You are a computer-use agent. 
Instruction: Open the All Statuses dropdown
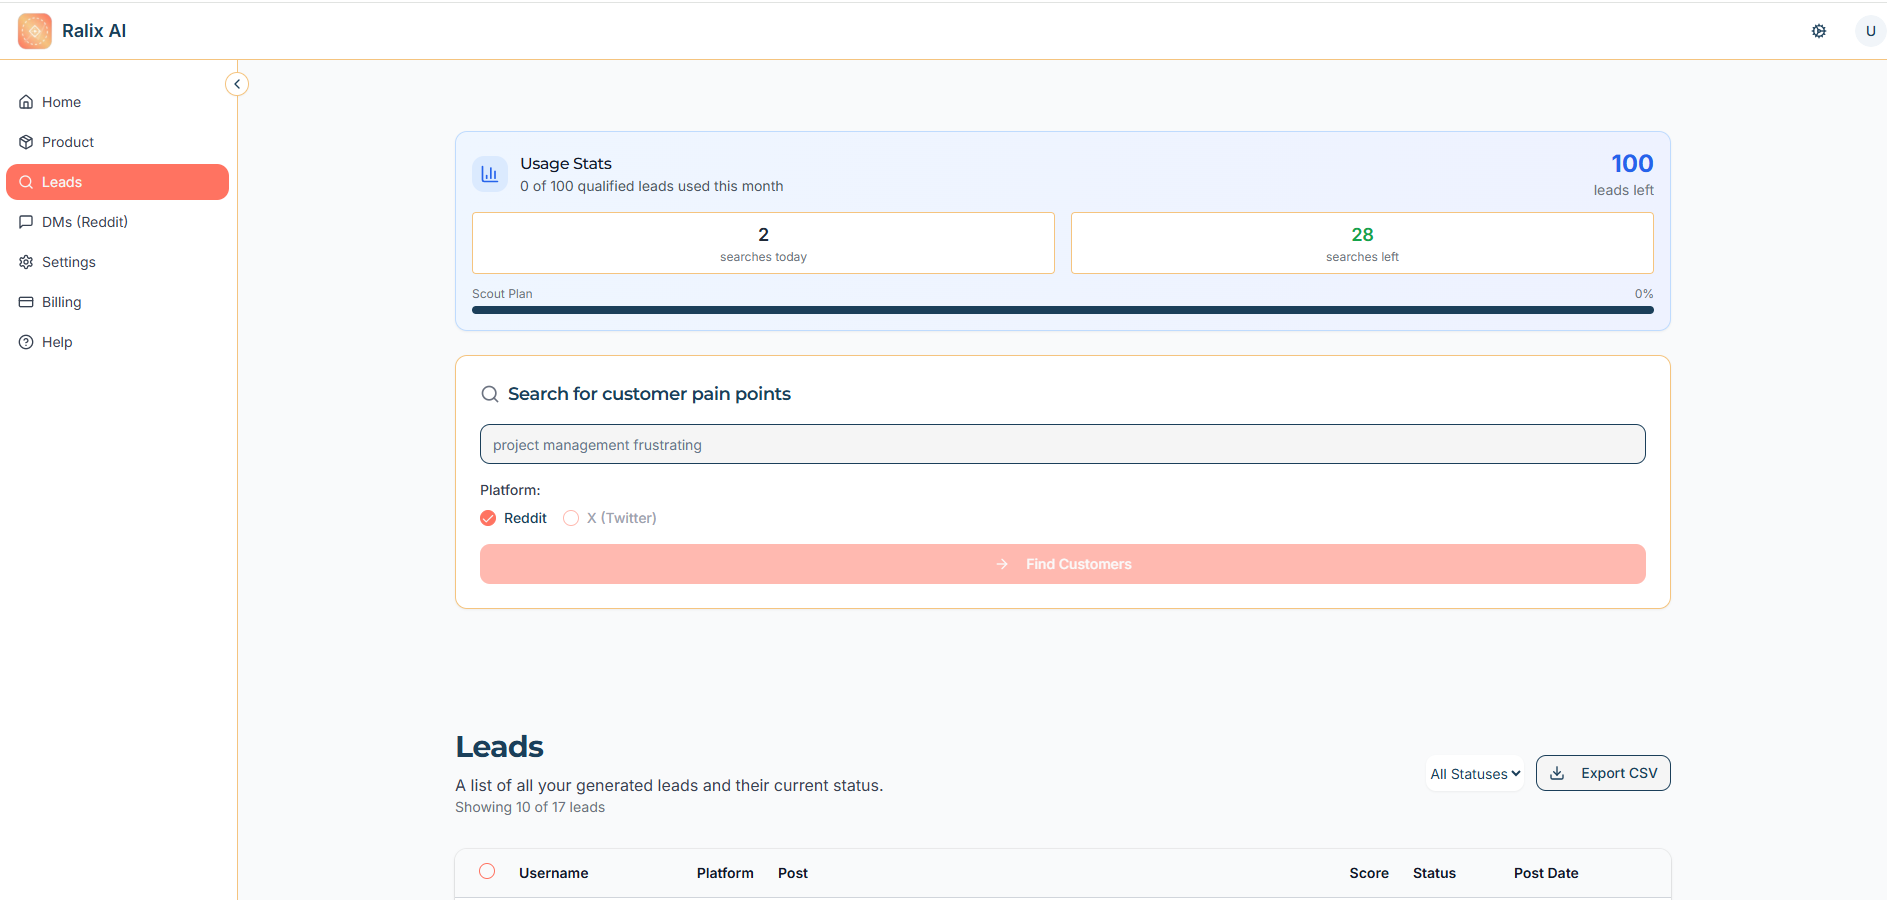[x=1474, y=773]
